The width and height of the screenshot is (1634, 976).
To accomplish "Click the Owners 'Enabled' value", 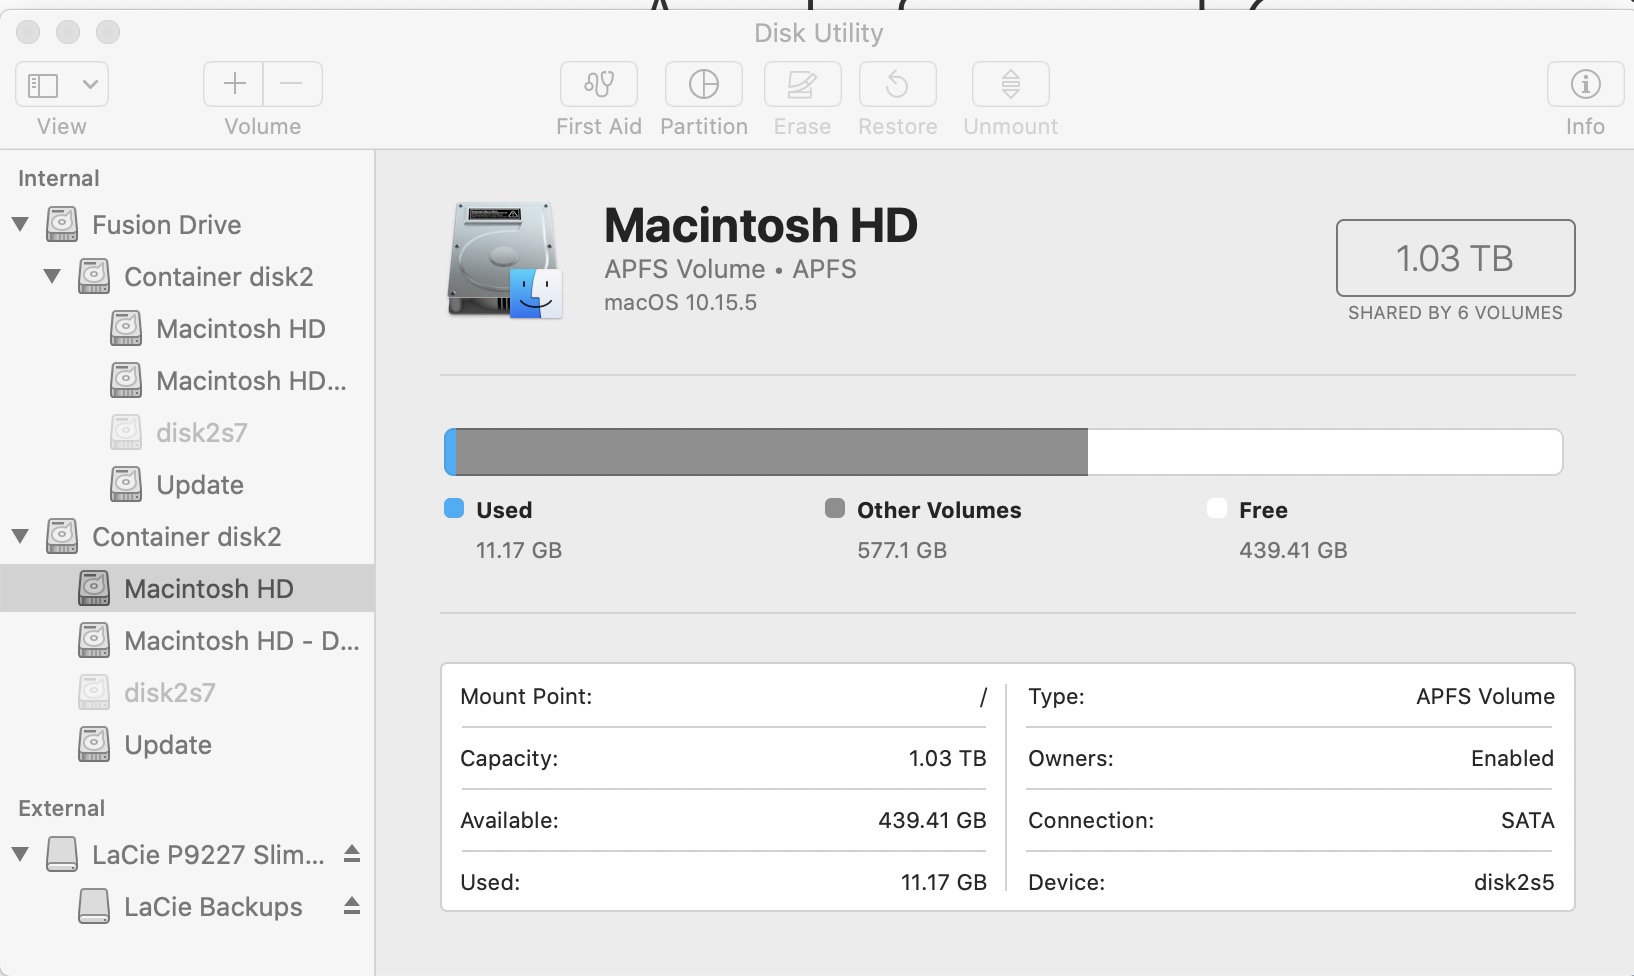I will pyautogui.click(x=1512, y=758).
